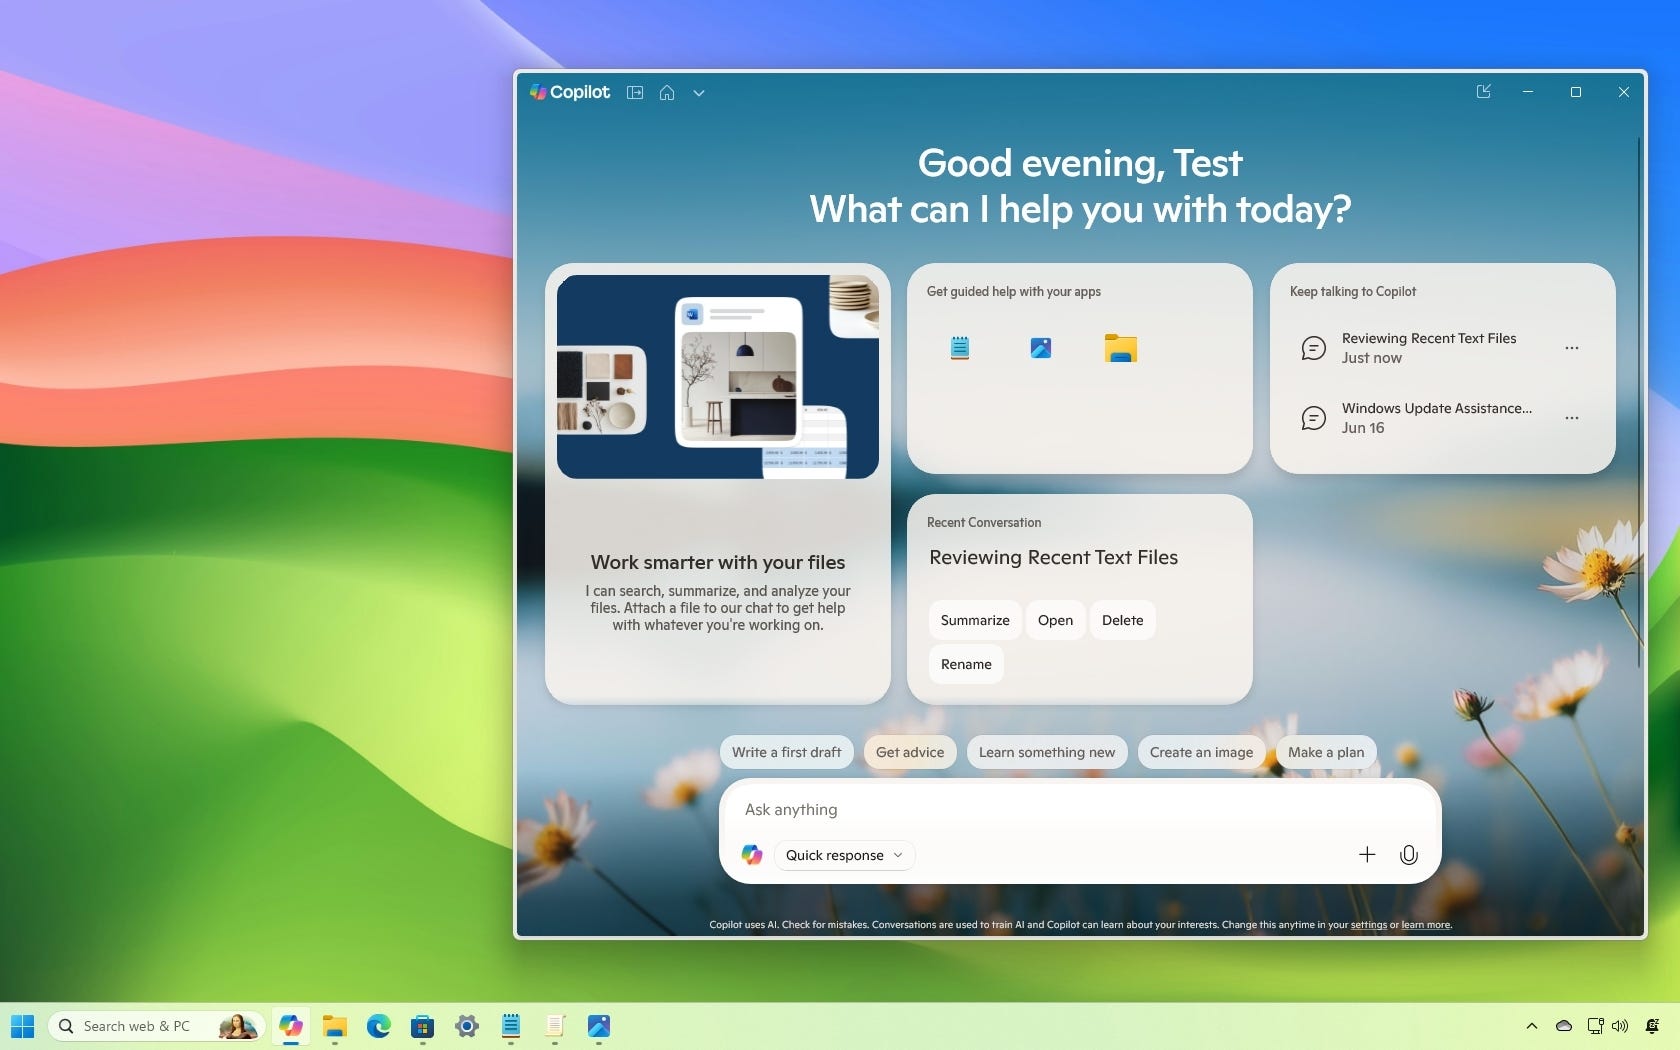Open the settings link in disclaimer
The width and height of the screenshot is (1680, 1050).
pyautogui.click(x=1368, y=925)
